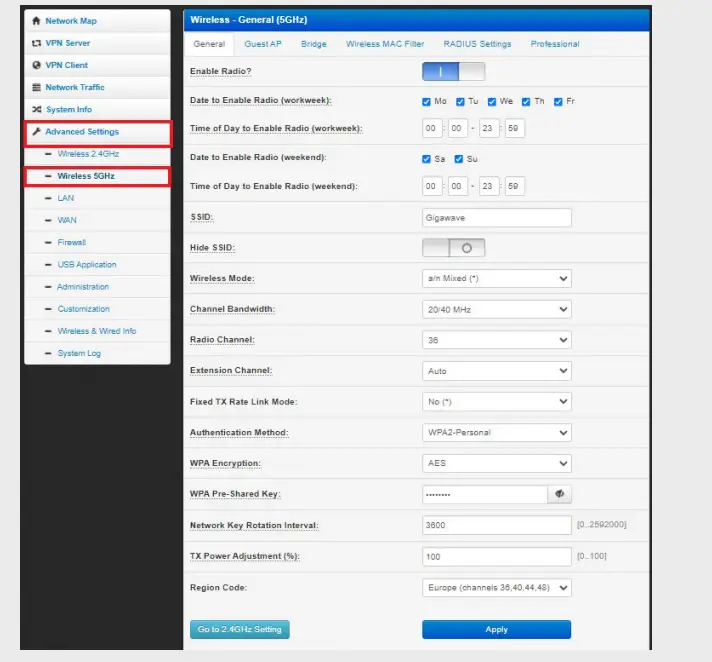Open the USB Application item
712x662 pixels.
point(87,265)
